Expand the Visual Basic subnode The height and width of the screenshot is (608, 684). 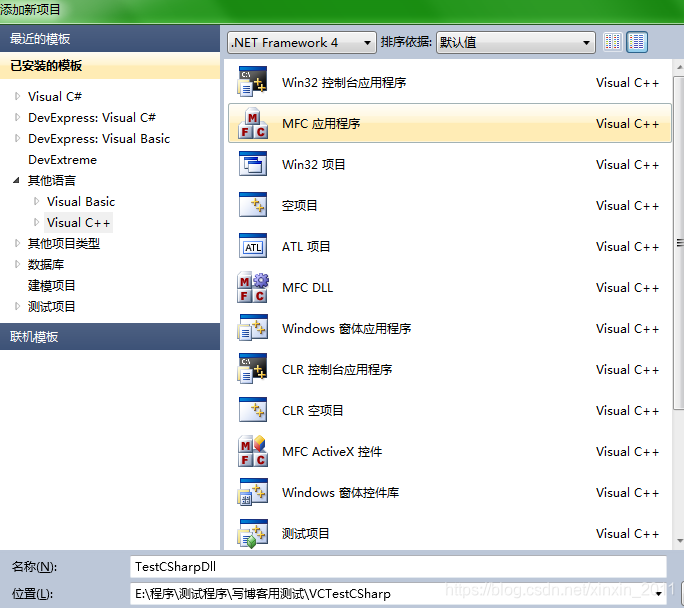pos(36,201)
